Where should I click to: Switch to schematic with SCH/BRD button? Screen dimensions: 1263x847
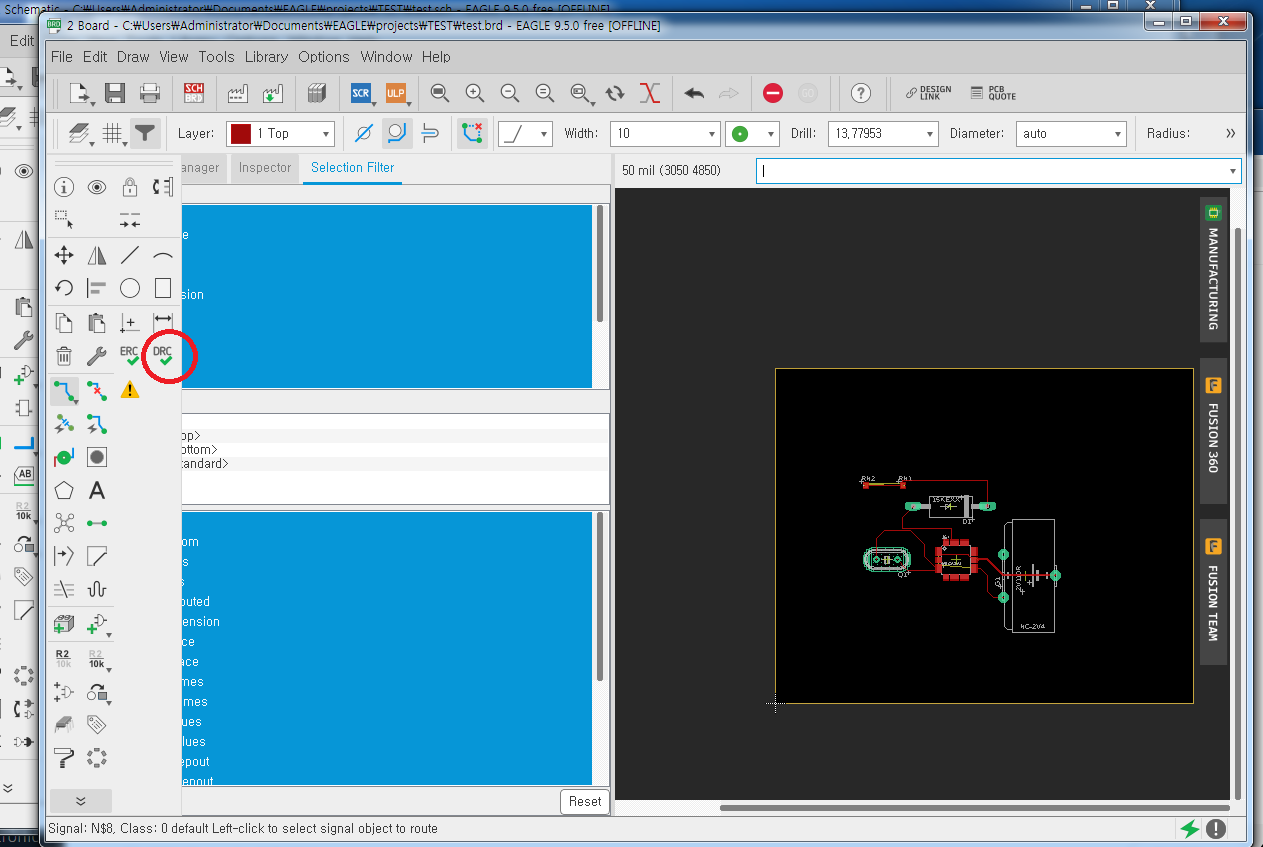click(194, 93)
